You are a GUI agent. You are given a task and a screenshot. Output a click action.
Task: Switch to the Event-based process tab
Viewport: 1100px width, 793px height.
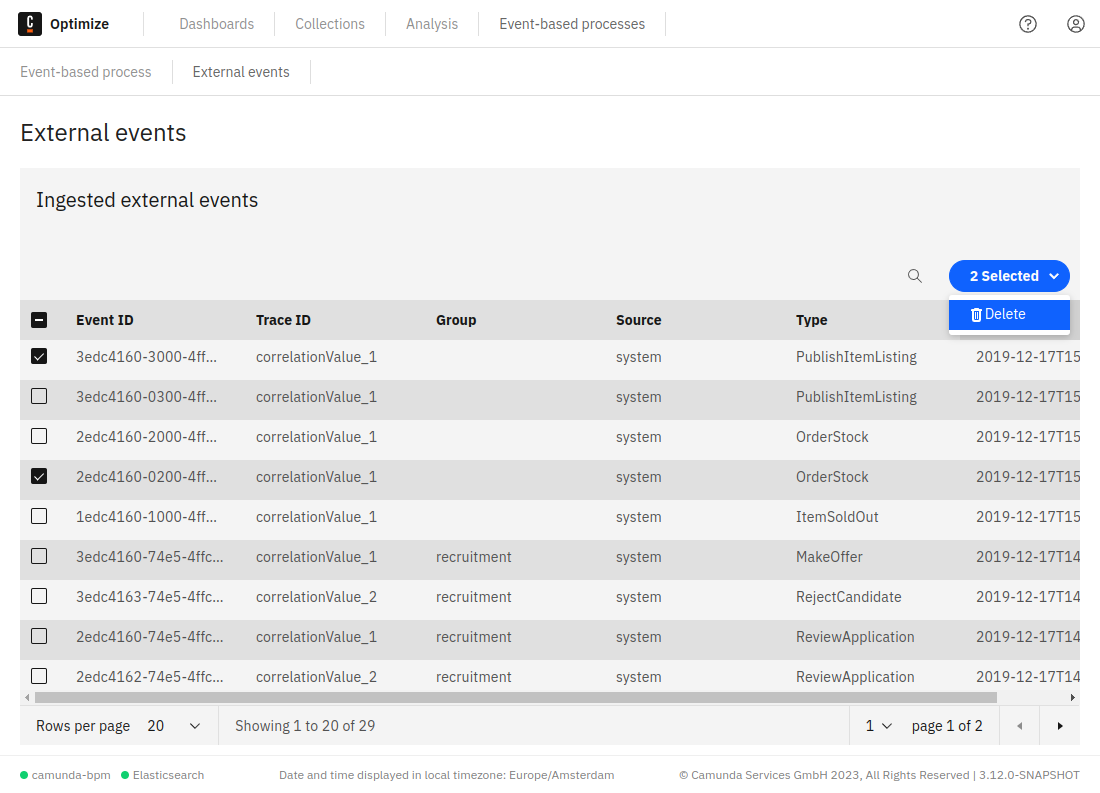(85, 71)
